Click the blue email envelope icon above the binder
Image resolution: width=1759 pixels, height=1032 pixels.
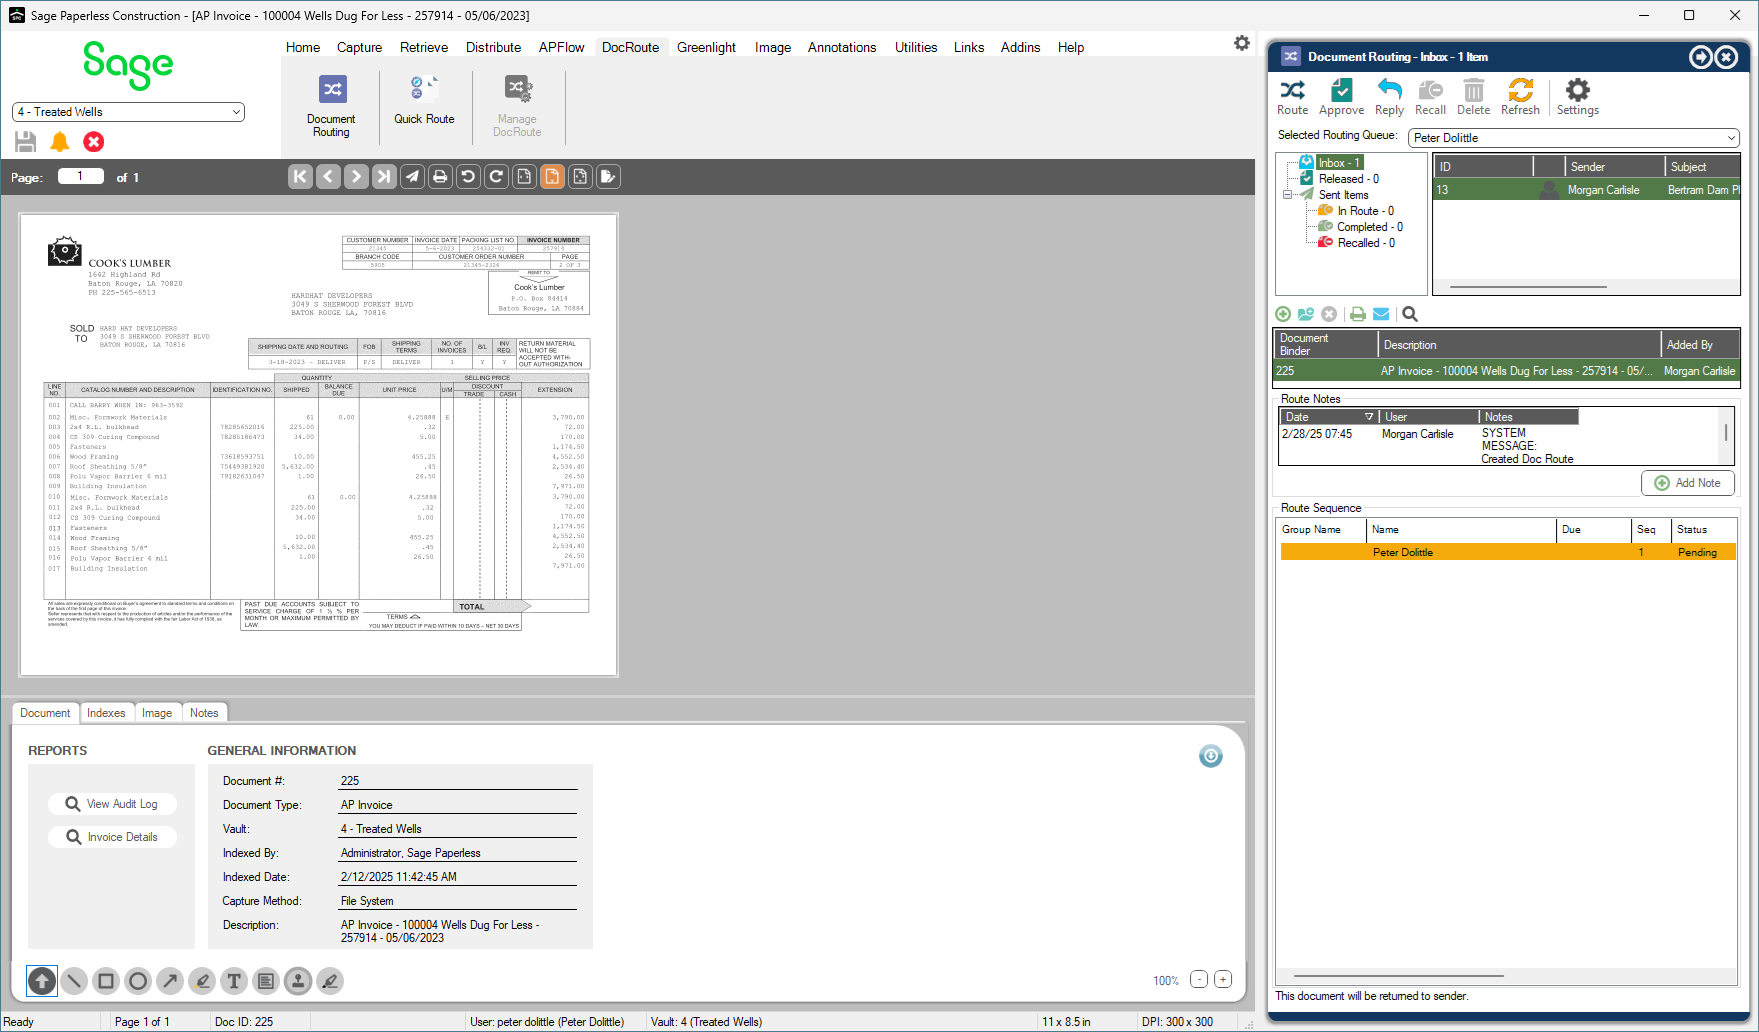pos(1381,314)
